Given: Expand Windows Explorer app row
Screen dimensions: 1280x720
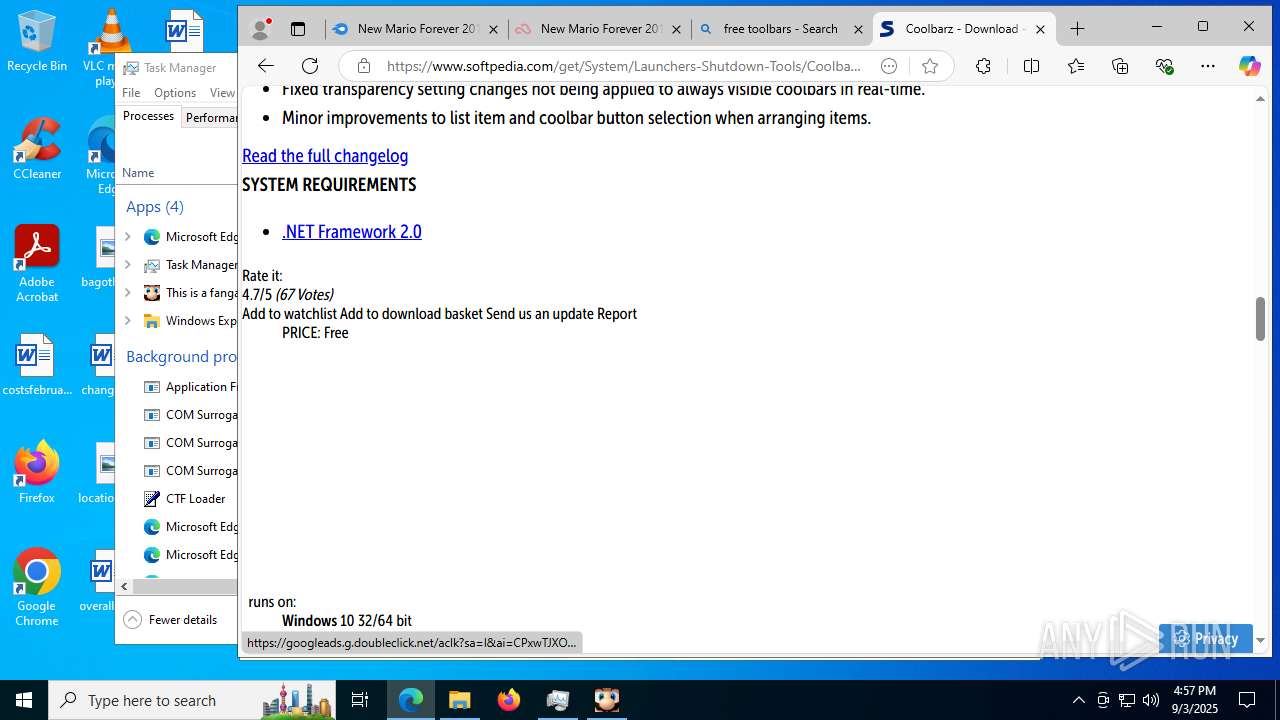Looking at the screenshot, I should tap(127, 321).
